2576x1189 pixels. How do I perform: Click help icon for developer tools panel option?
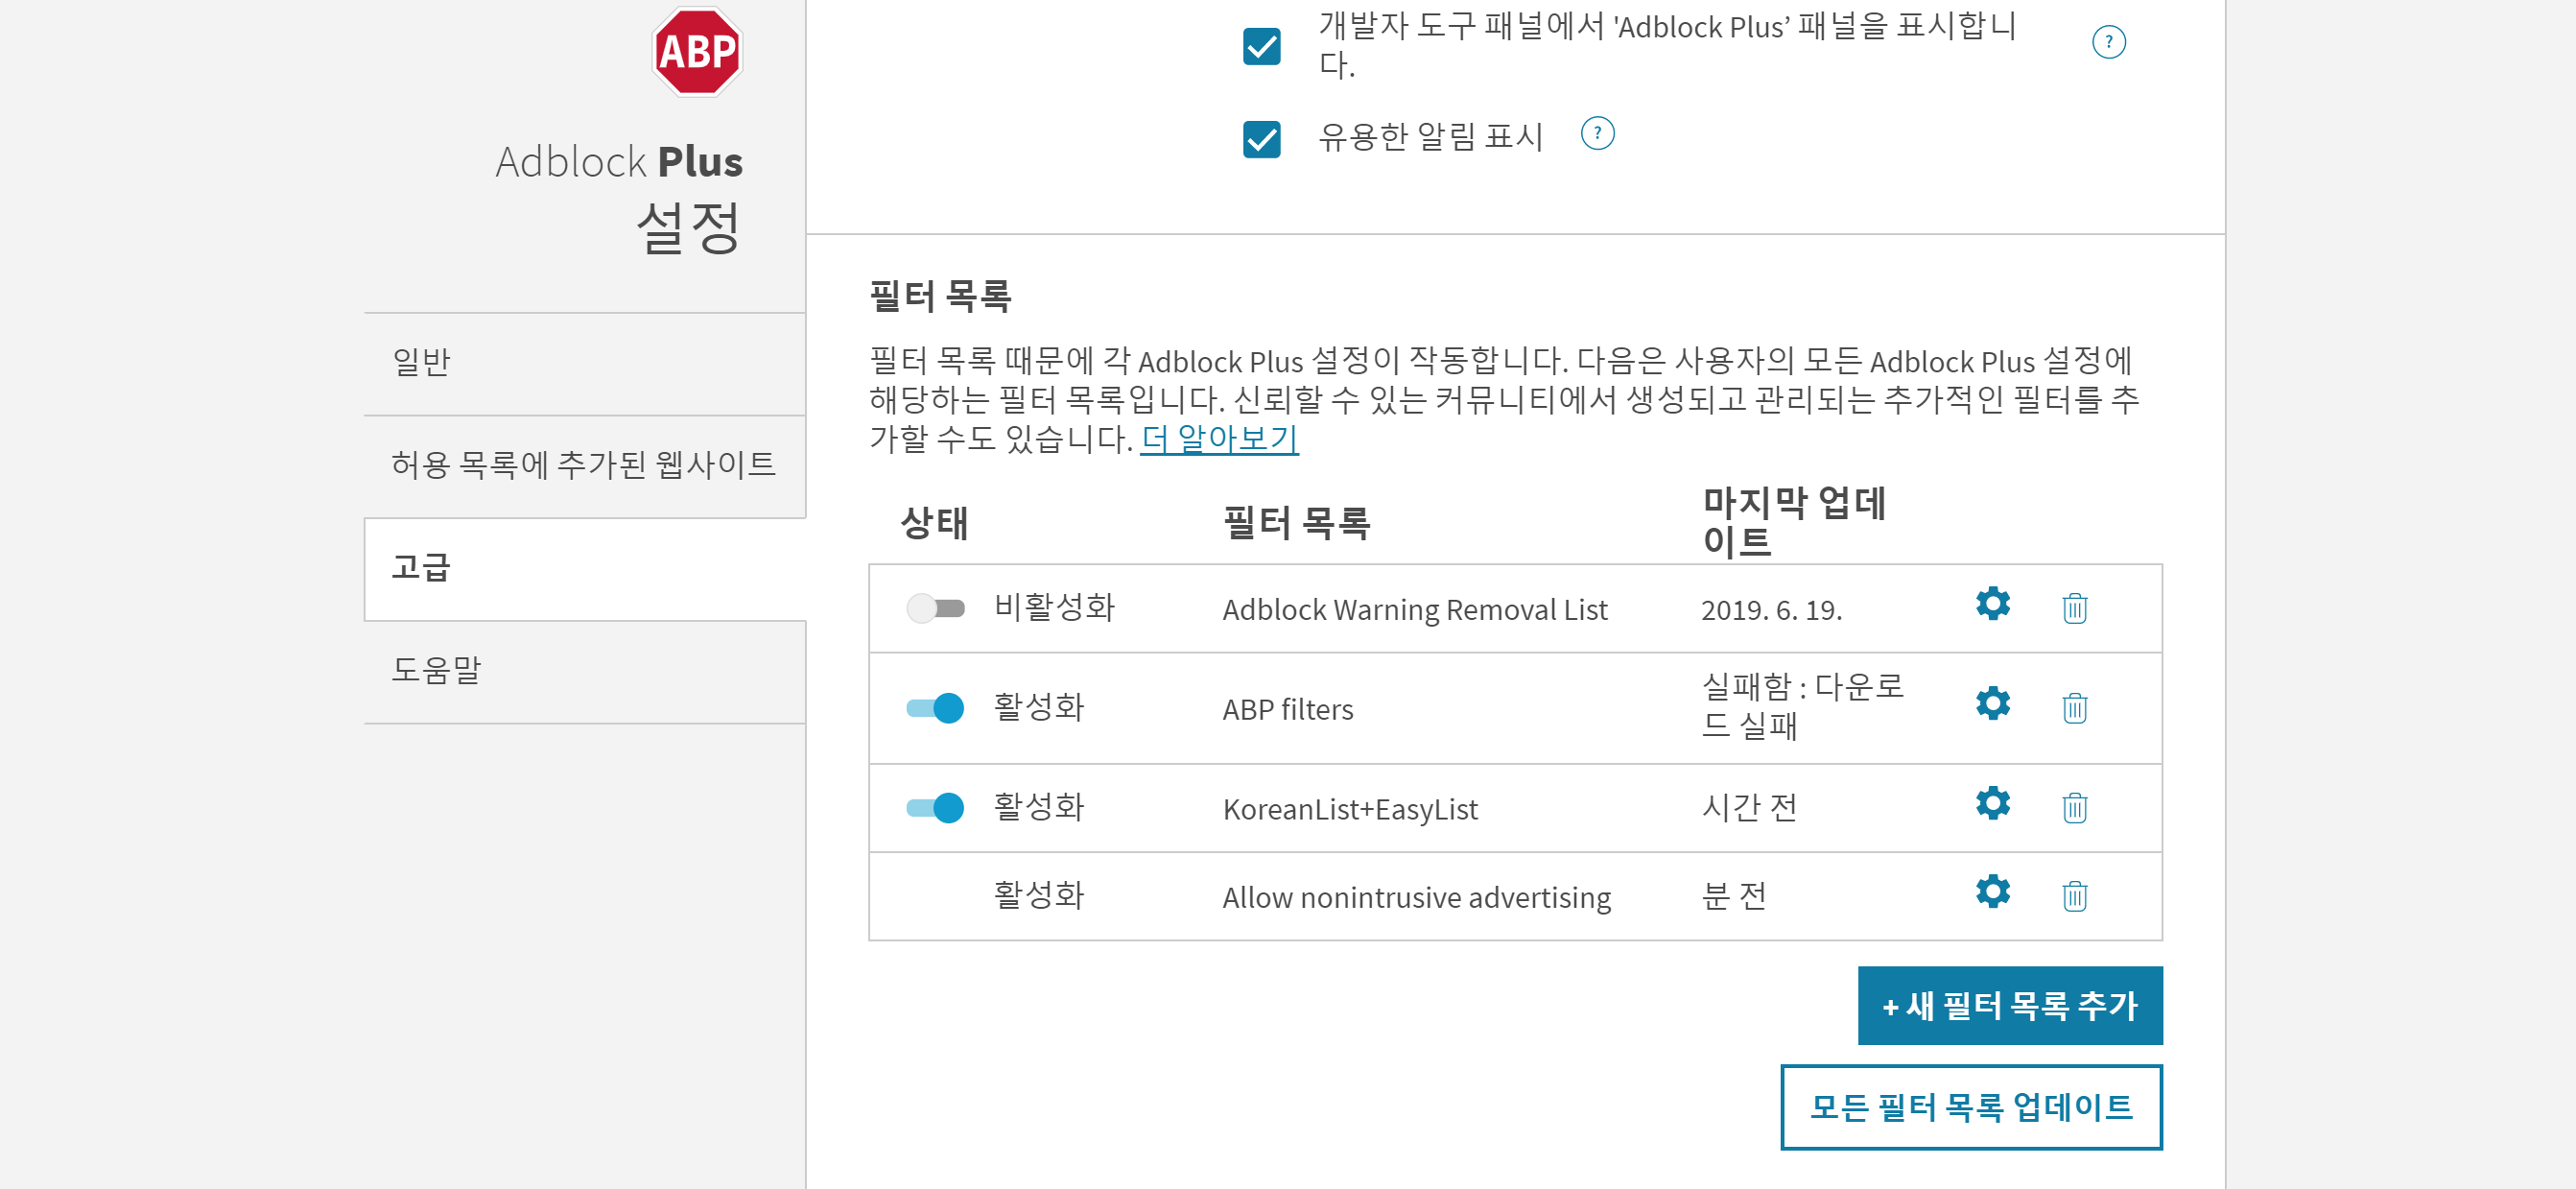point(2108,42)
